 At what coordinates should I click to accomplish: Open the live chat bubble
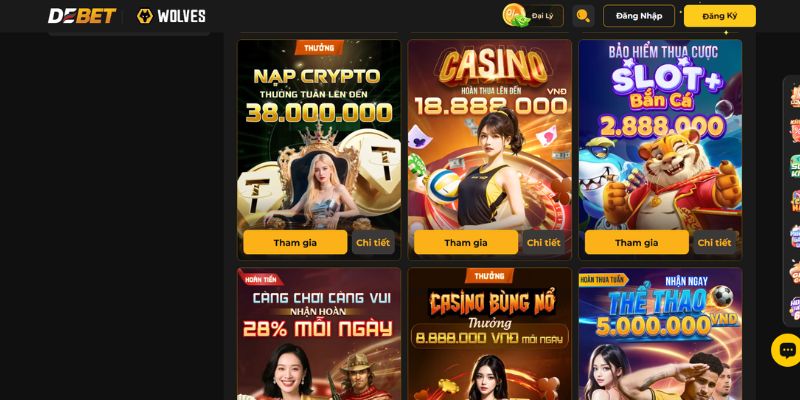[x=786, y=350]
